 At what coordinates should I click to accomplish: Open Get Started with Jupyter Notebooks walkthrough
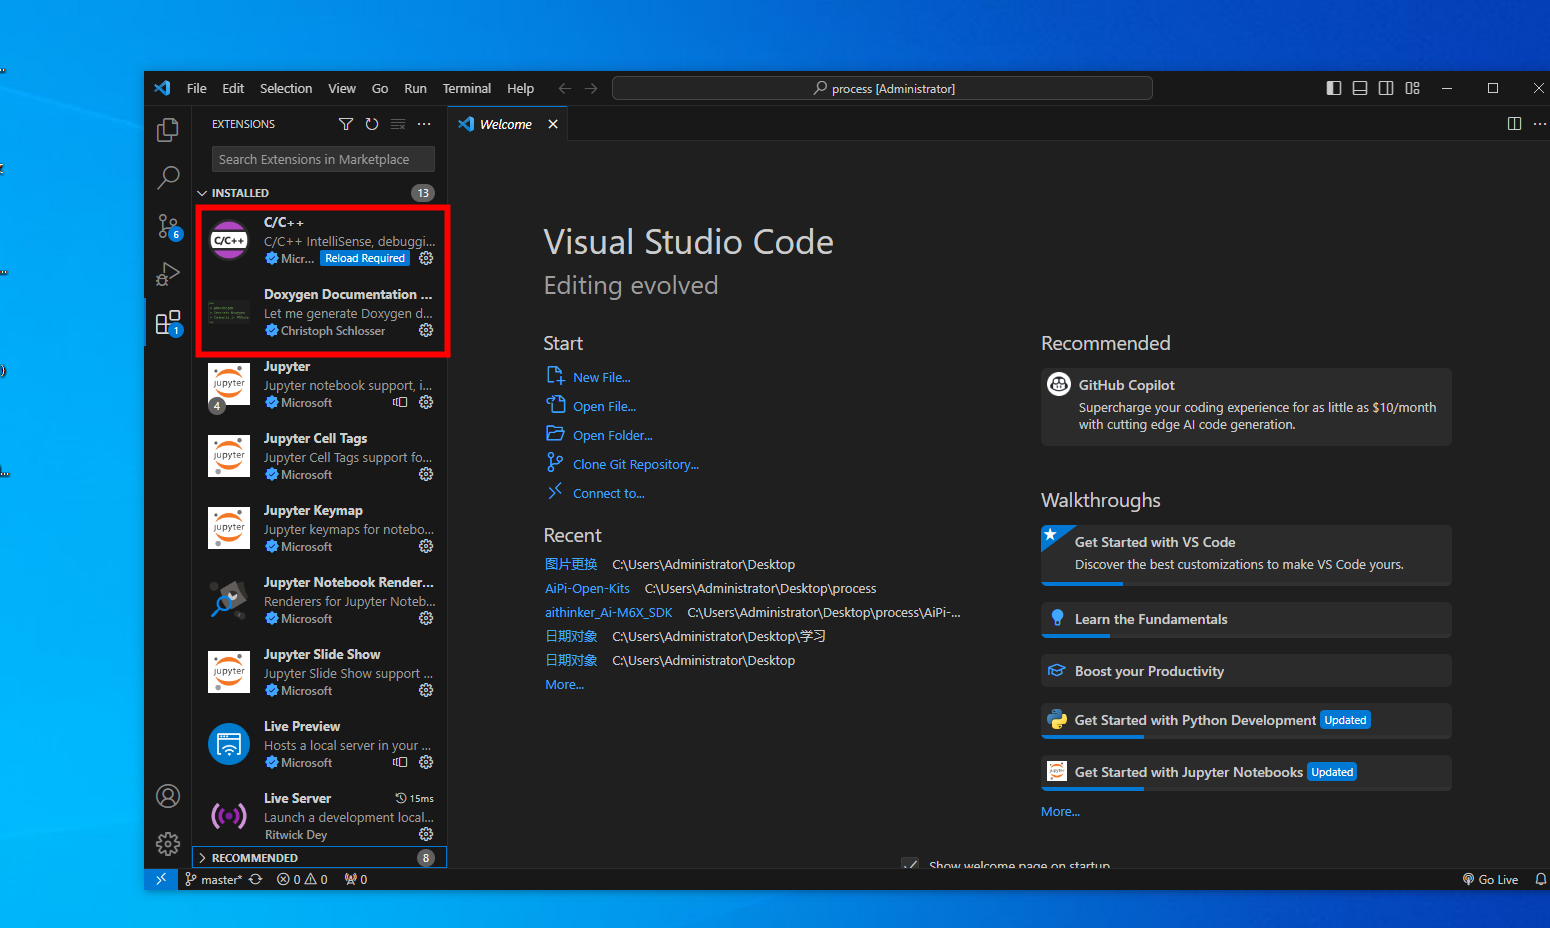pyautogui.click(x=1246, y=773)
